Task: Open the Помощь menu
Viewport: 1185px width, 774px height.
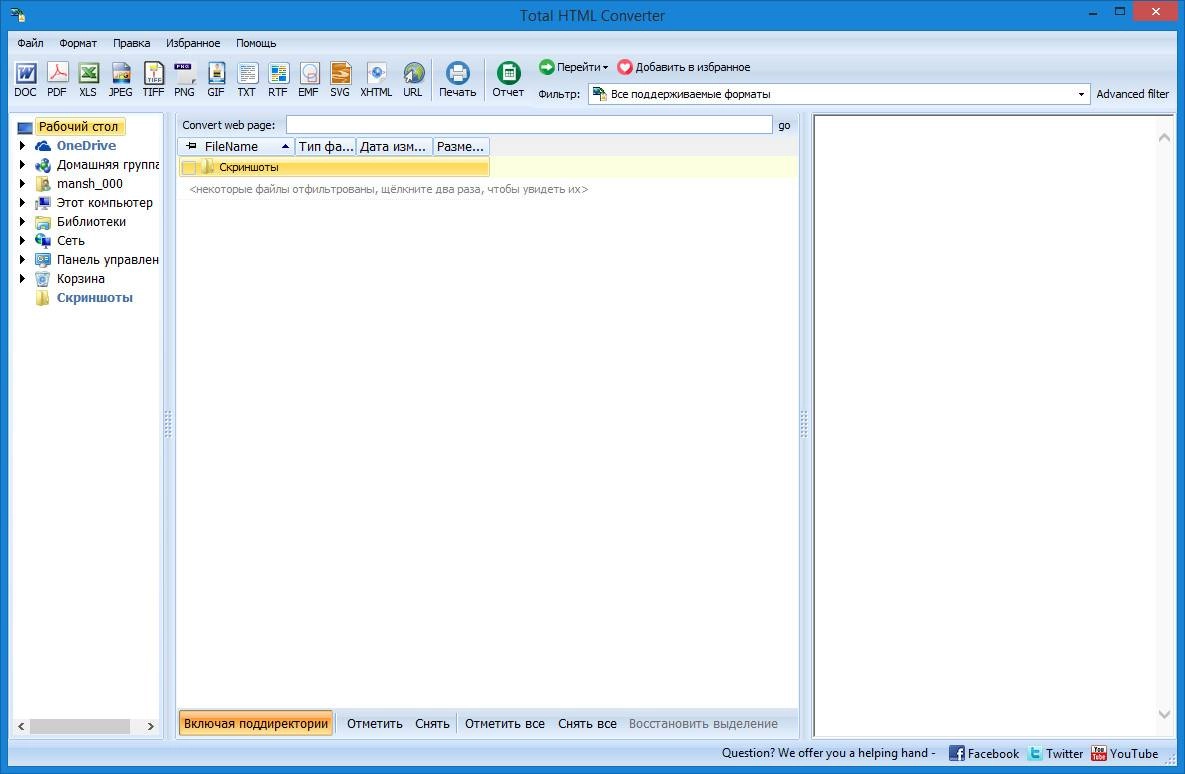Action: click(256, 43)
